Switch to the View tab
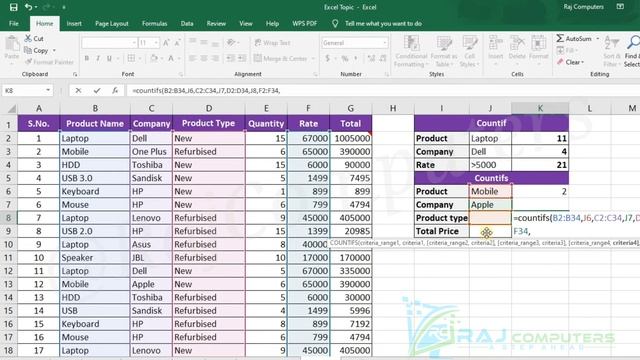 (246, 24)
